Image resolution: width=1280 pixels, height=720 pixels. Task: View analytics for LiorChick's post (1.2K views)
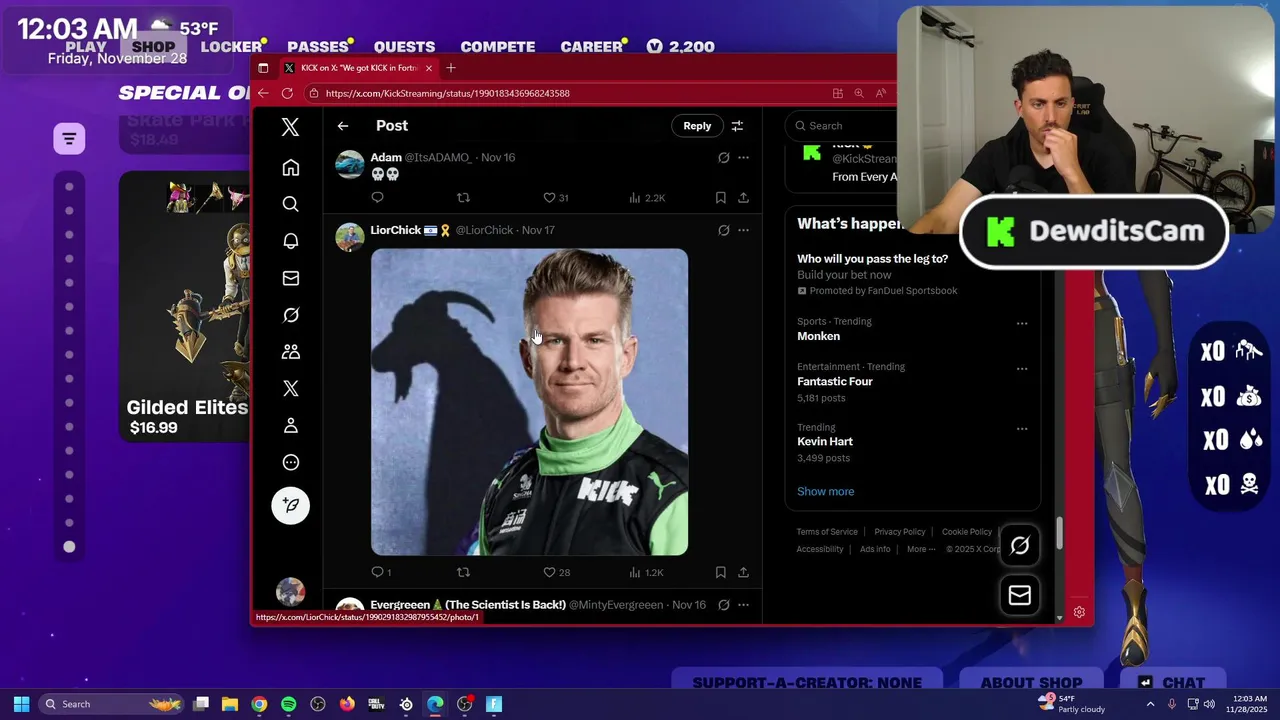tap(646, 572)
